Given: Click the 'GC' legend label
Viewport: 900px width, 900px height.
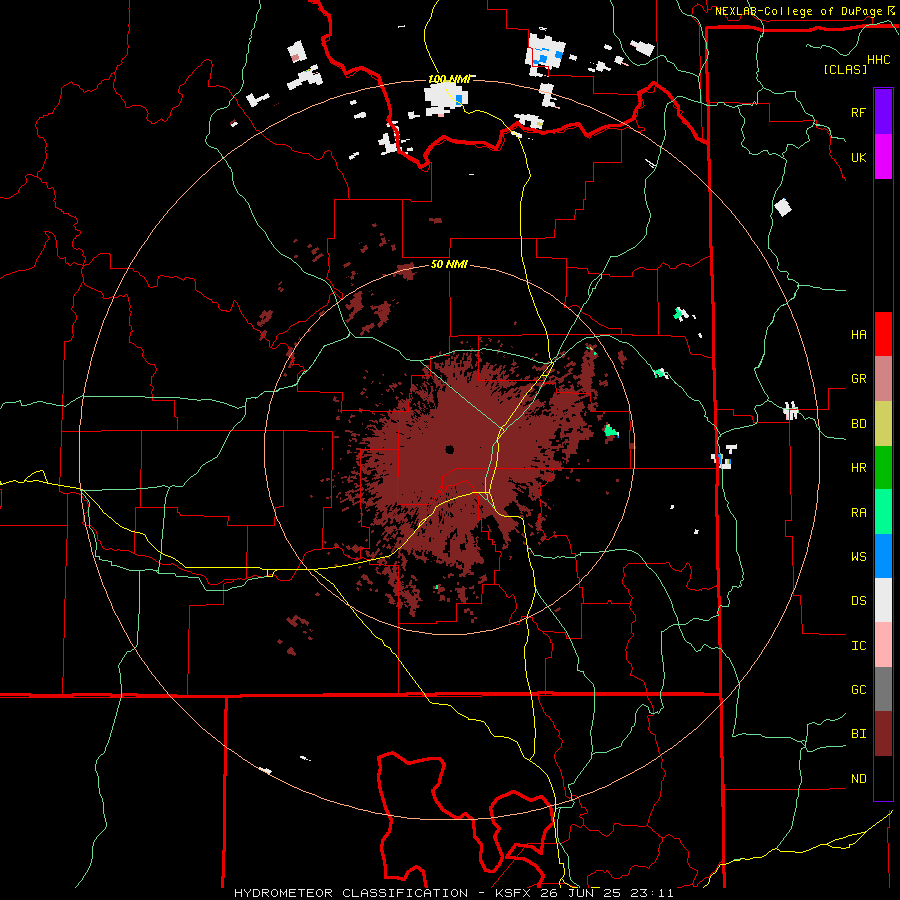Looking at the screenshot, I should pyautogui.click(x=859, y=690).
